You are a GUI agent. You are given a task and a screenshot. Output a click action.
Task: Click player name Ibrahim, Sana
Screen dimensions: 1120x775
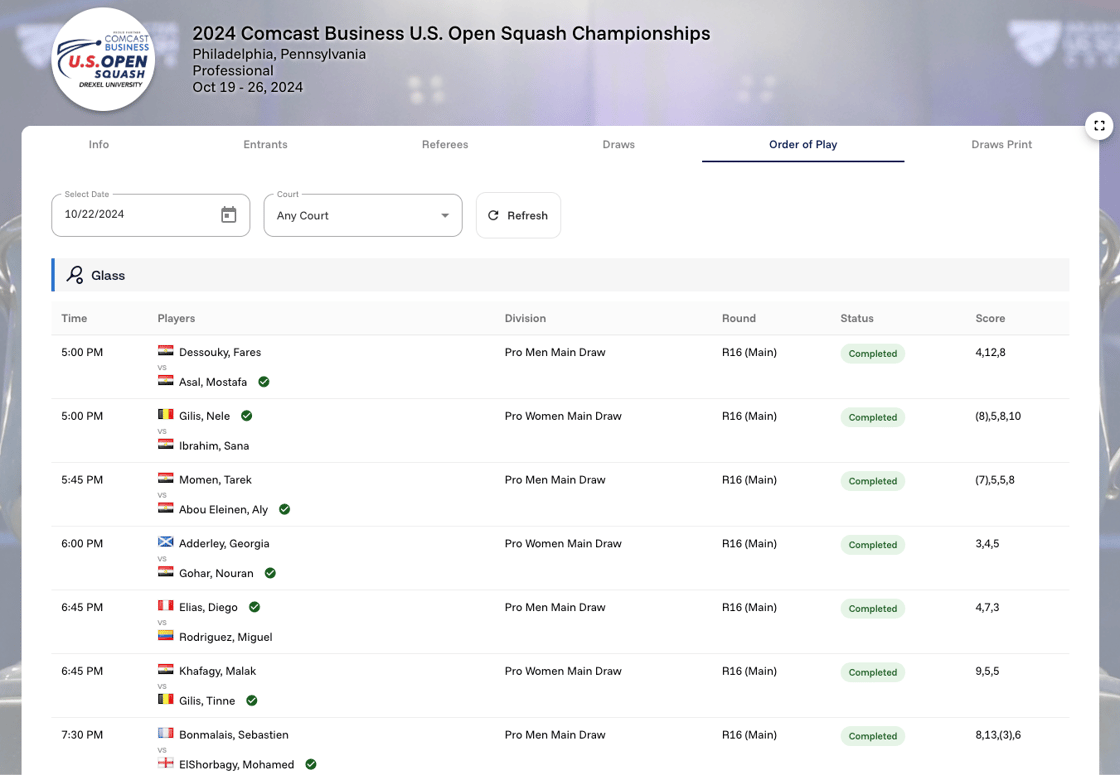coord(214,446)
